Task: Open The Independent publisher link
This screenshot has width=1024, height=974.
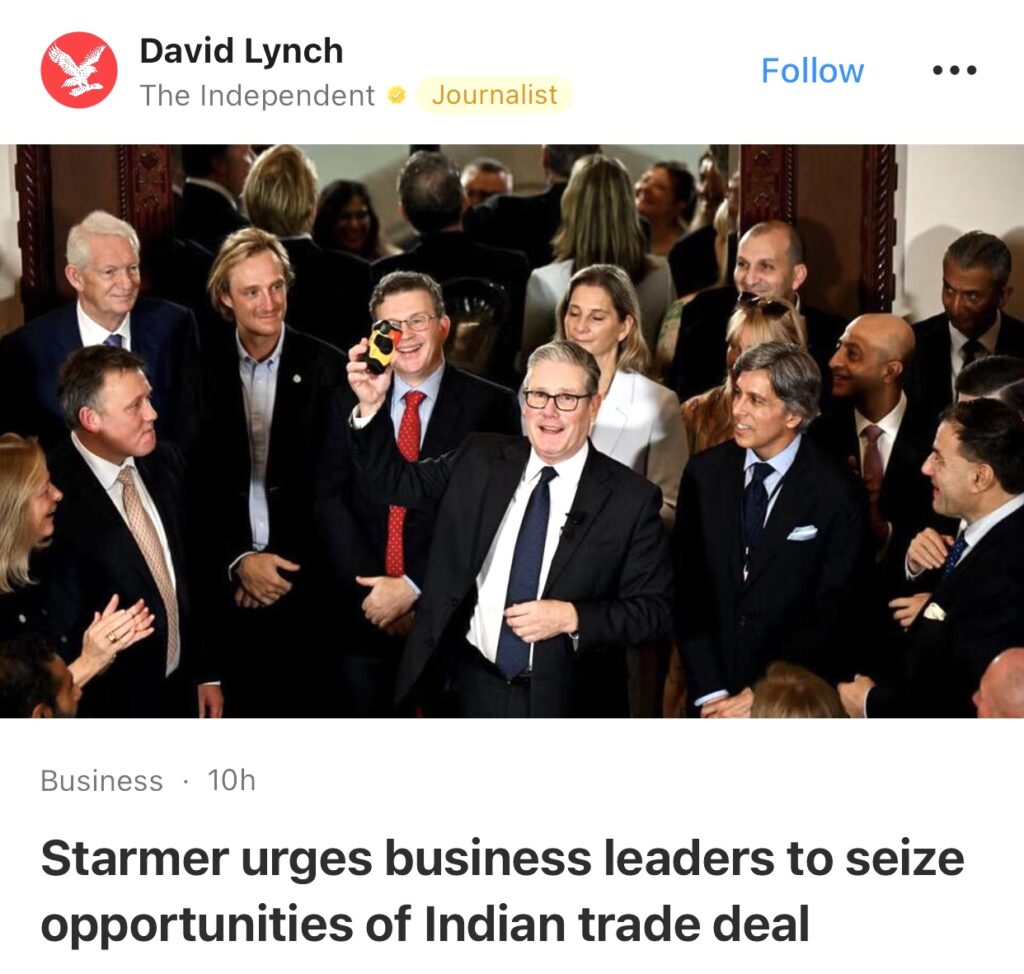Action: 257,95
